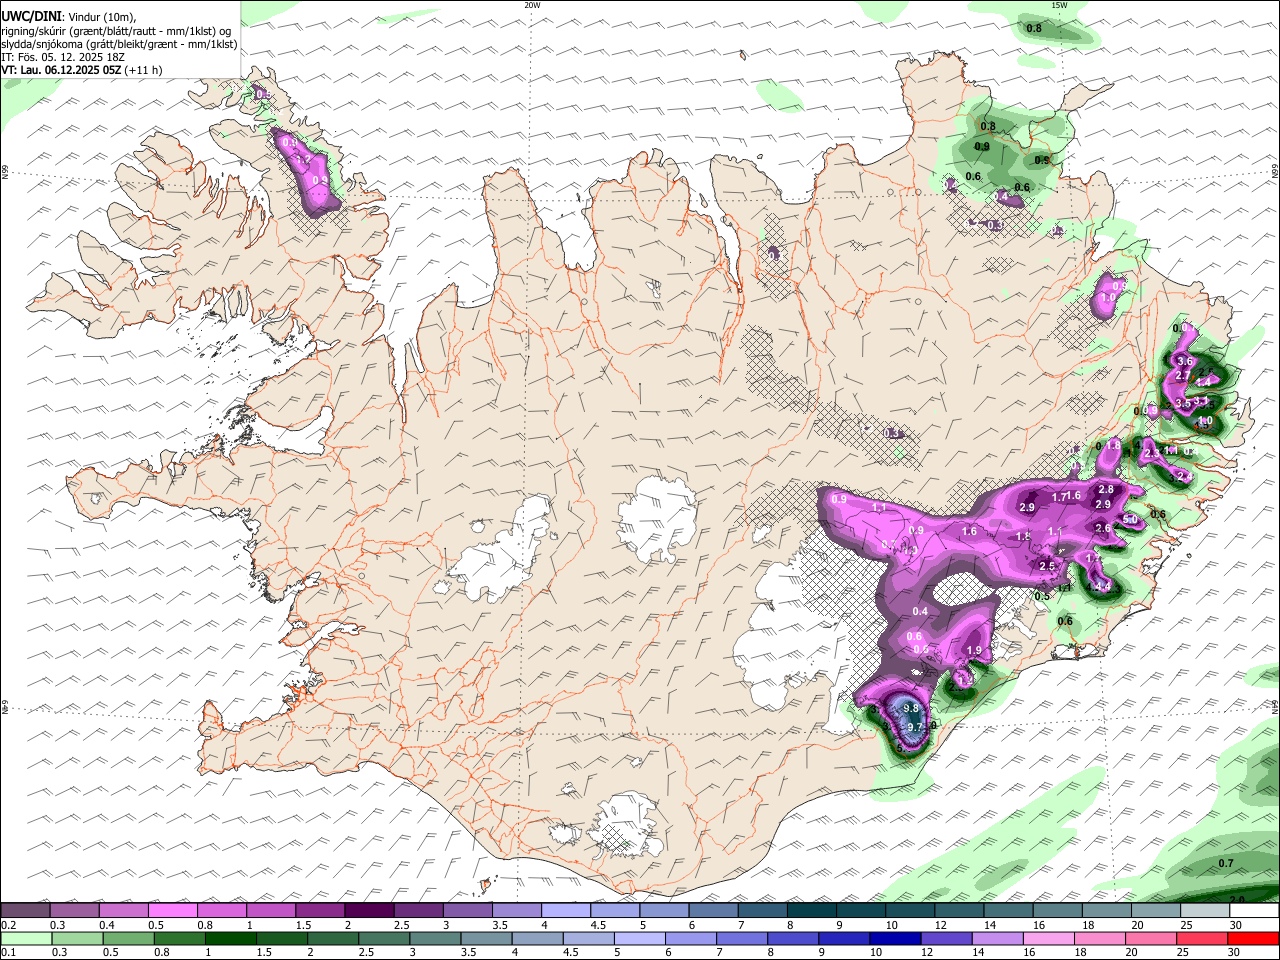This screenshot has width=1280, height=960.
Task: Click the top legend swatch between 10 and 12
Action: pos(910,911)
